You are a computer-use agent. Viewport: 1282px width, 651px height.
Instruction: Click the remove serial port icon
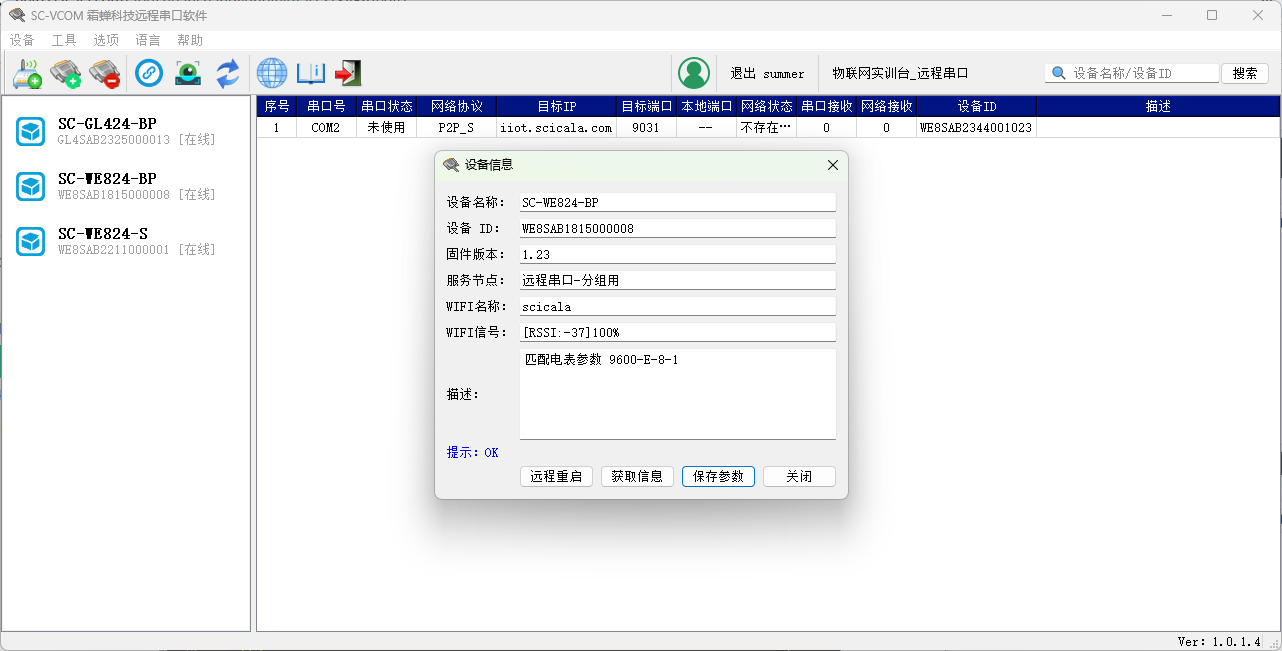click(104, 73)
